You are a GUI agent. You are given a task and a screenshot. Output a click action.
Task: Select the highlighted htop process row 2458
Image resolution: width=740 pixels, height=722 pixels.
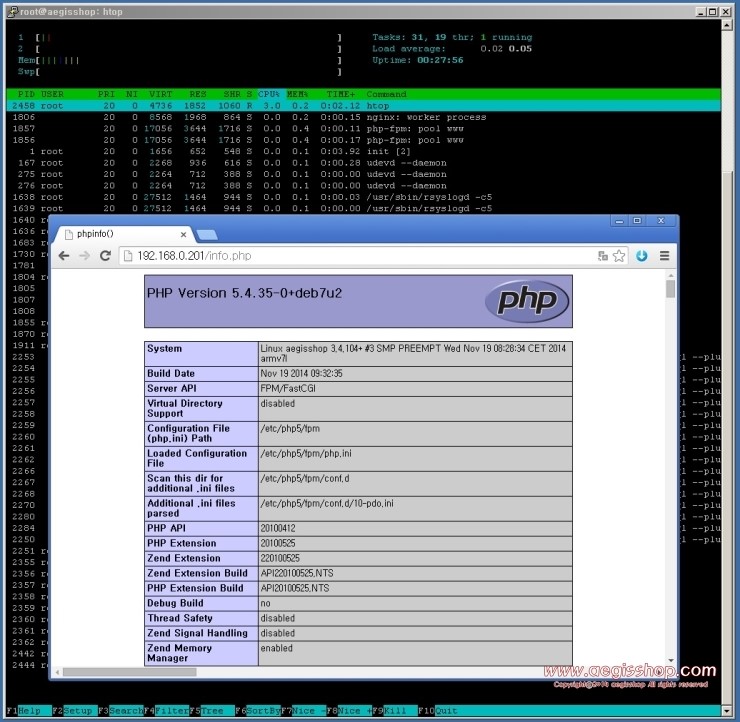(363, 106)
